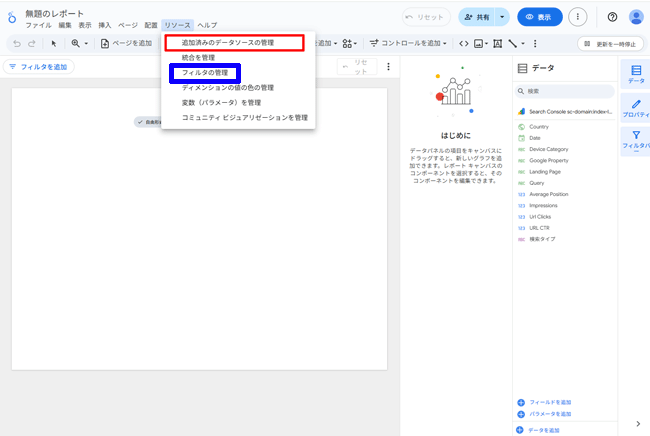The image size is (650, 436).
Task: Click the report title 無題のレポート
Action: 54,14
